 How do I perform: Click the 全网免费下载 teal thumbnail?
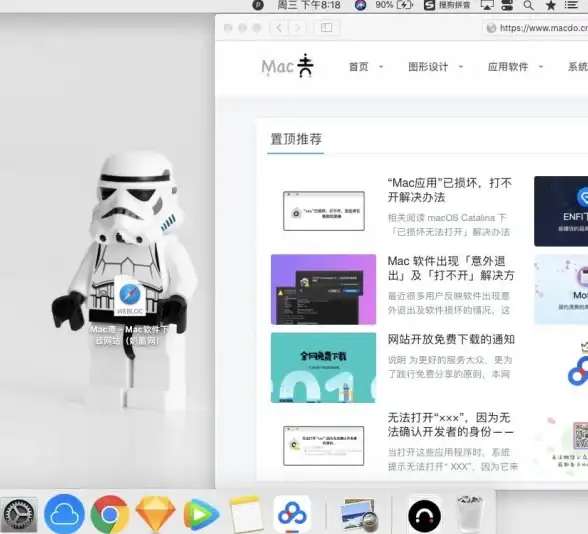coord(323,368)
